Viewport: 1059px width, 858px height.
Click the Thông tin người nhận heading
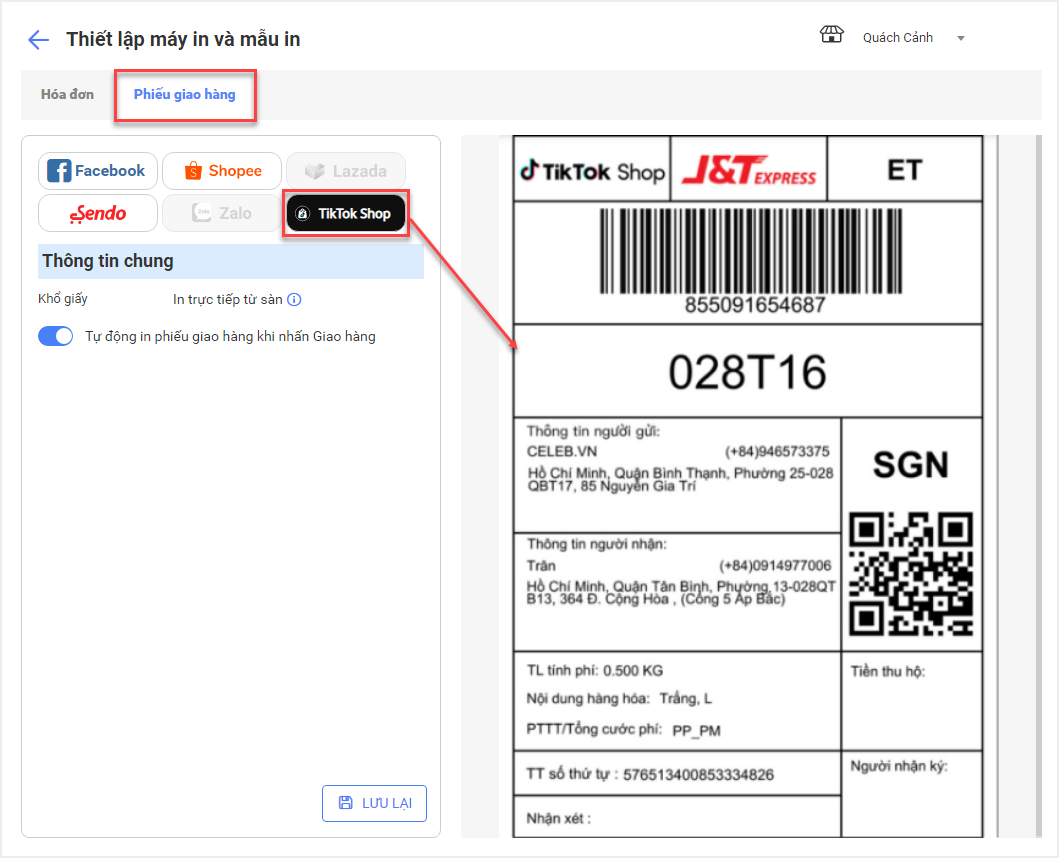[x=596, y=544]
